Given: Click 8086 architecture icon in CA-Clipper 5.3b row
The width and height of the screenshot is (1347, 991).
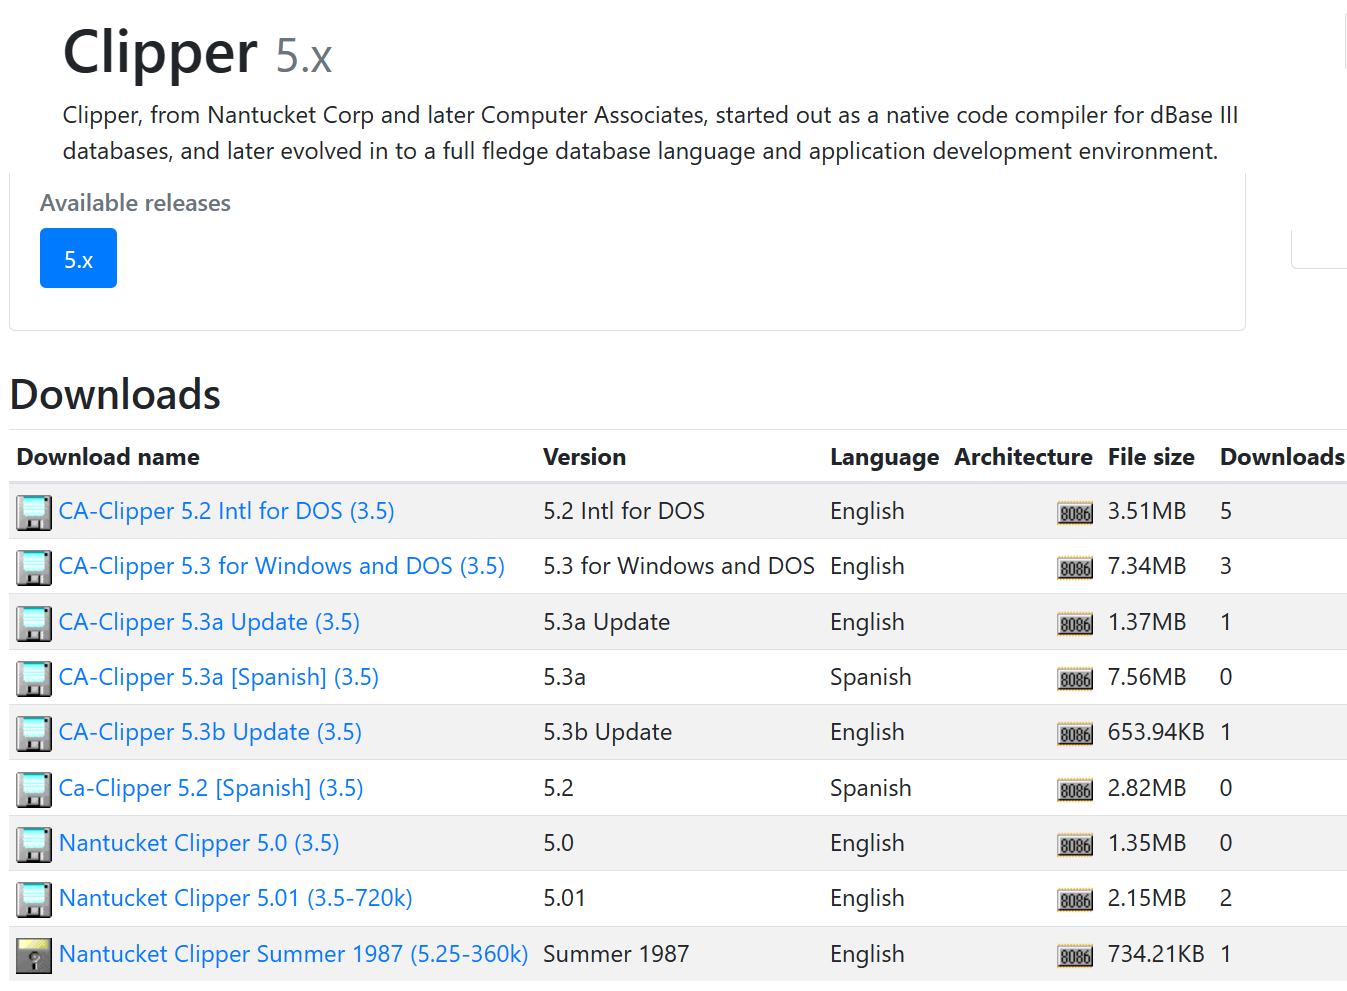Looking at the screenshot, I should [x=1075, y=734].
